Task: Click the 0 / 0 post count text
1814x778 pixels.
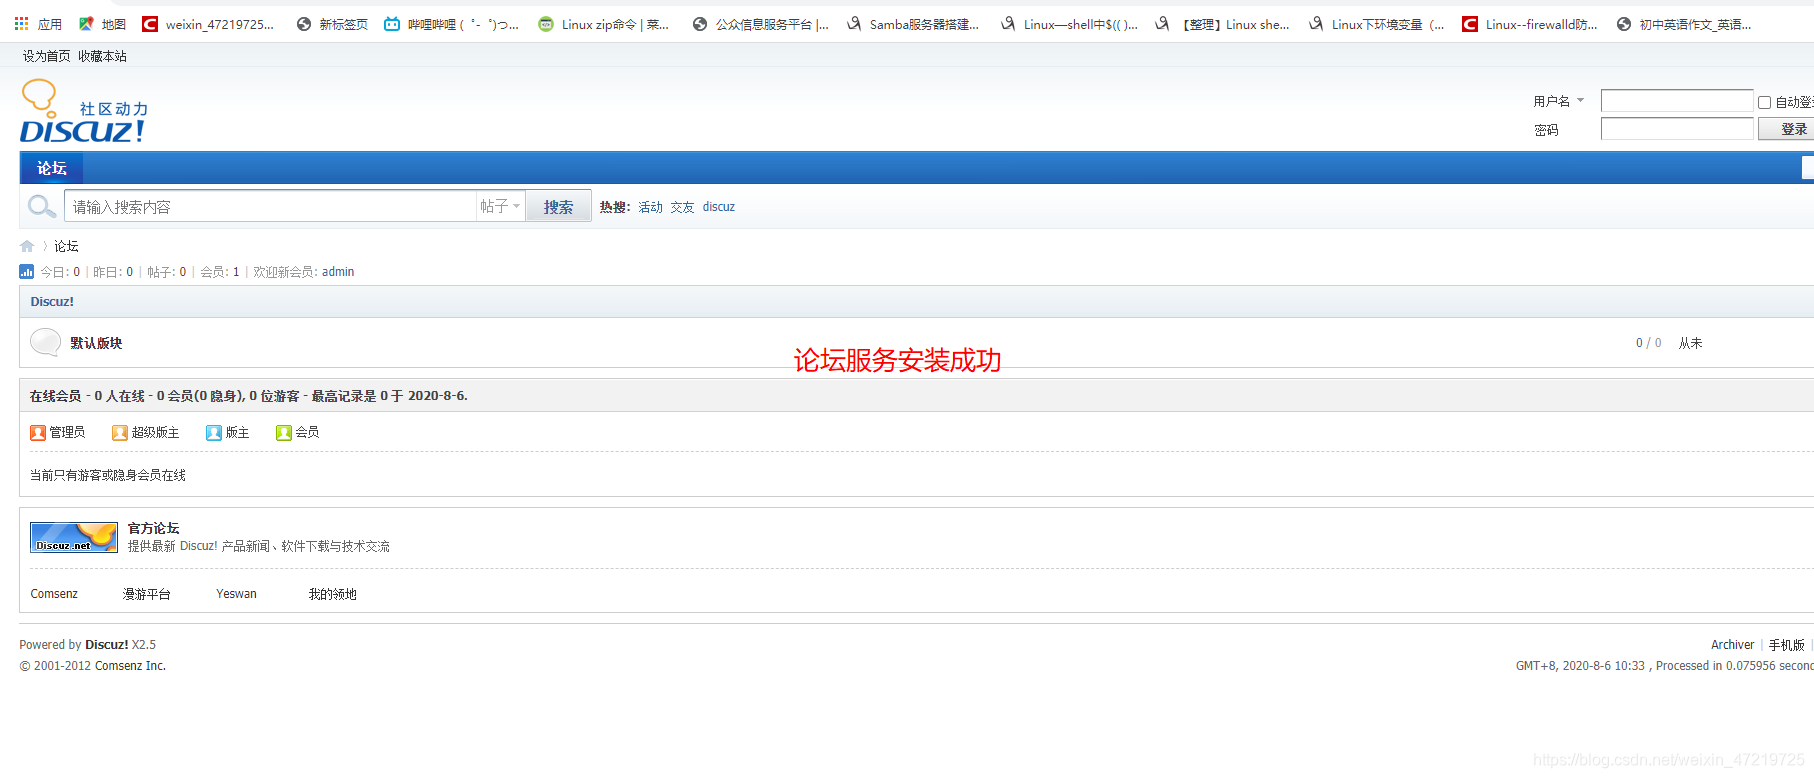Action: 1649,343
